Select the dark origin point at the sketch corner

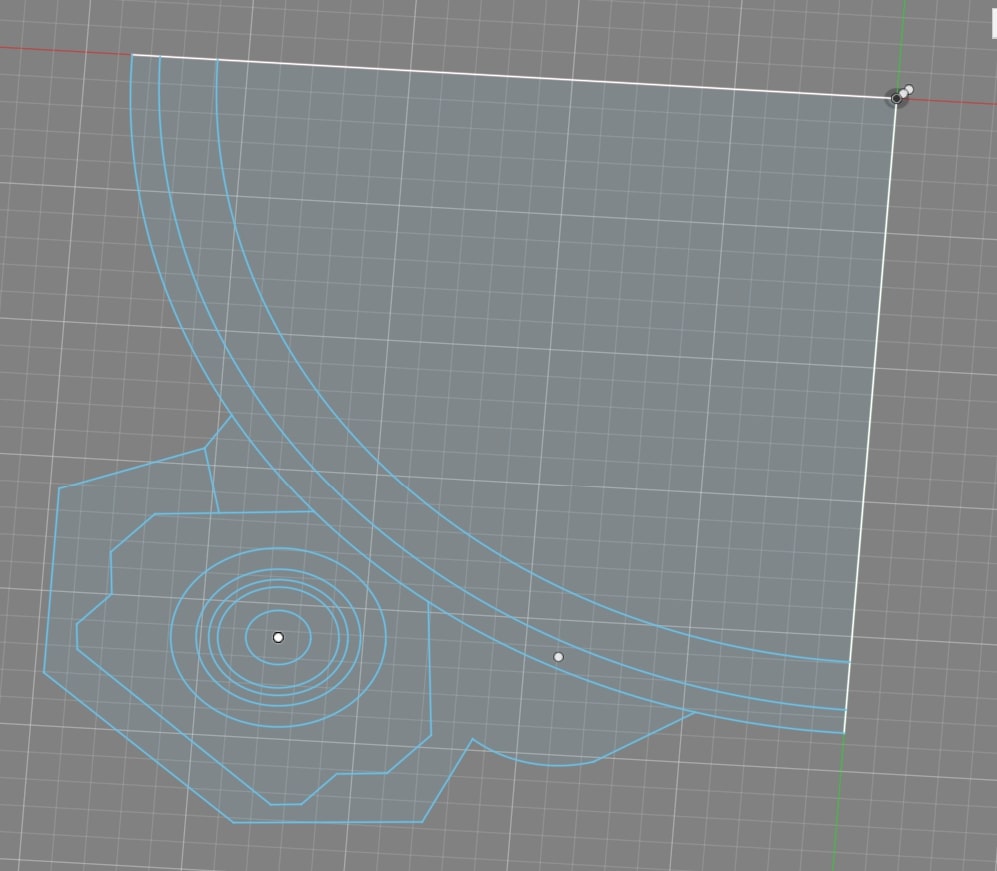[897, 99]
